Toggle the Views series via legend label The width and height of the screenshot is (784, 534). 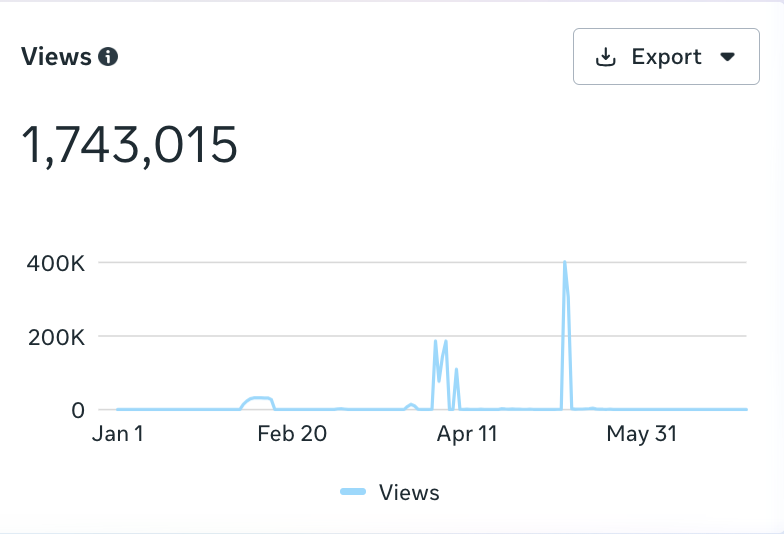pos(409,492)
